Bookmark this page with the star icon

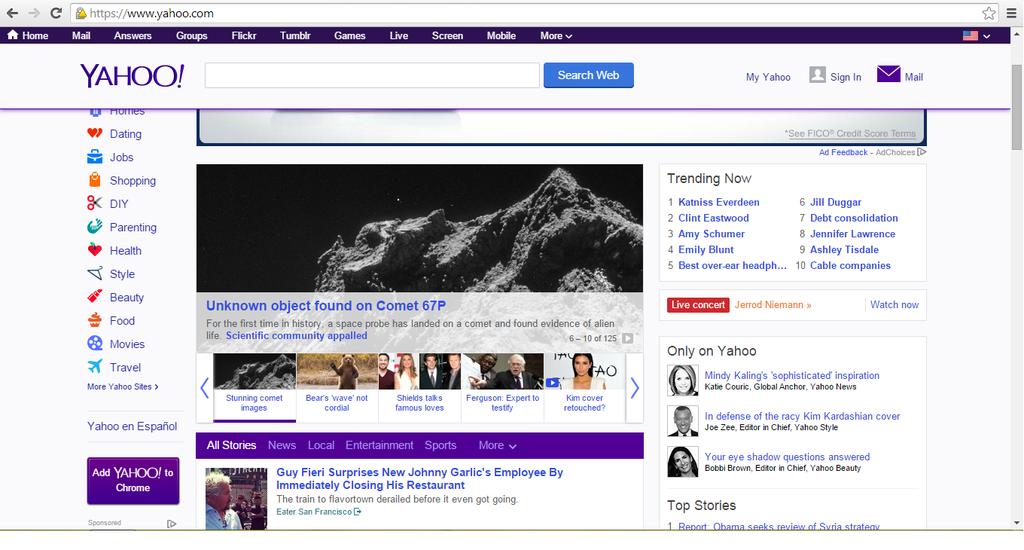(989, 13)
